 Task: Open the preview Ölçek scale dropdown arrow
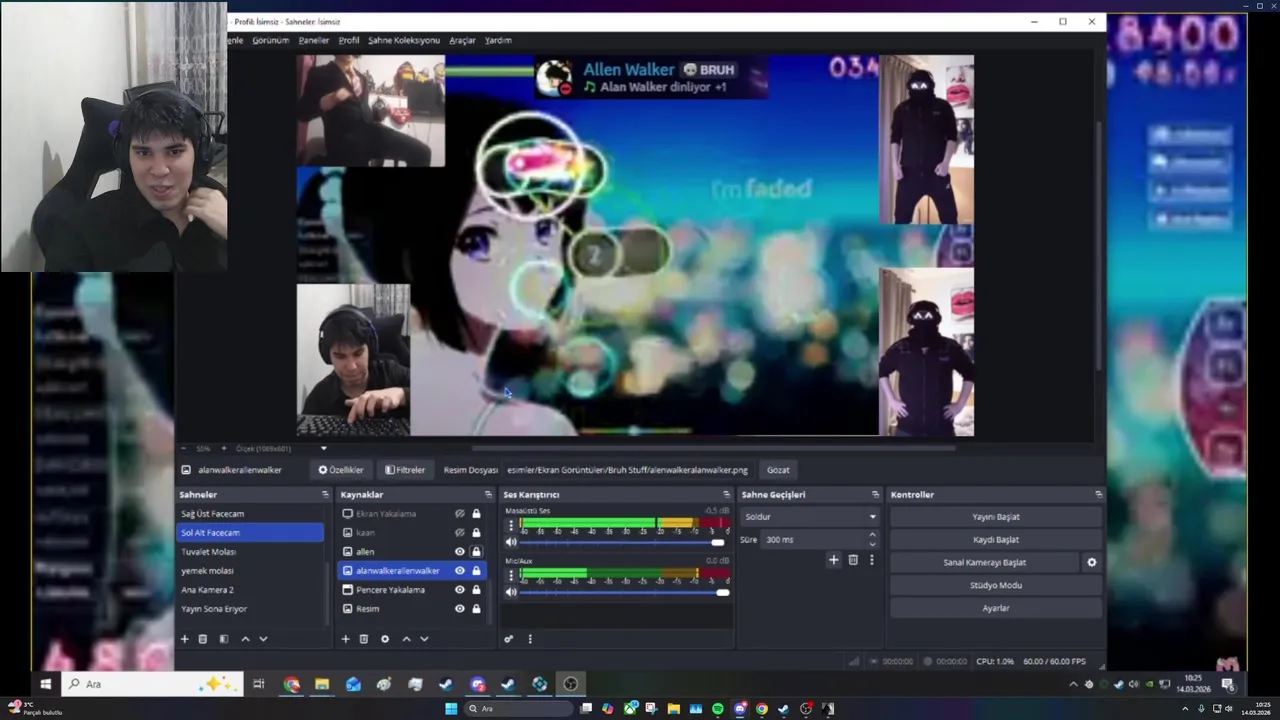point(323,449)
